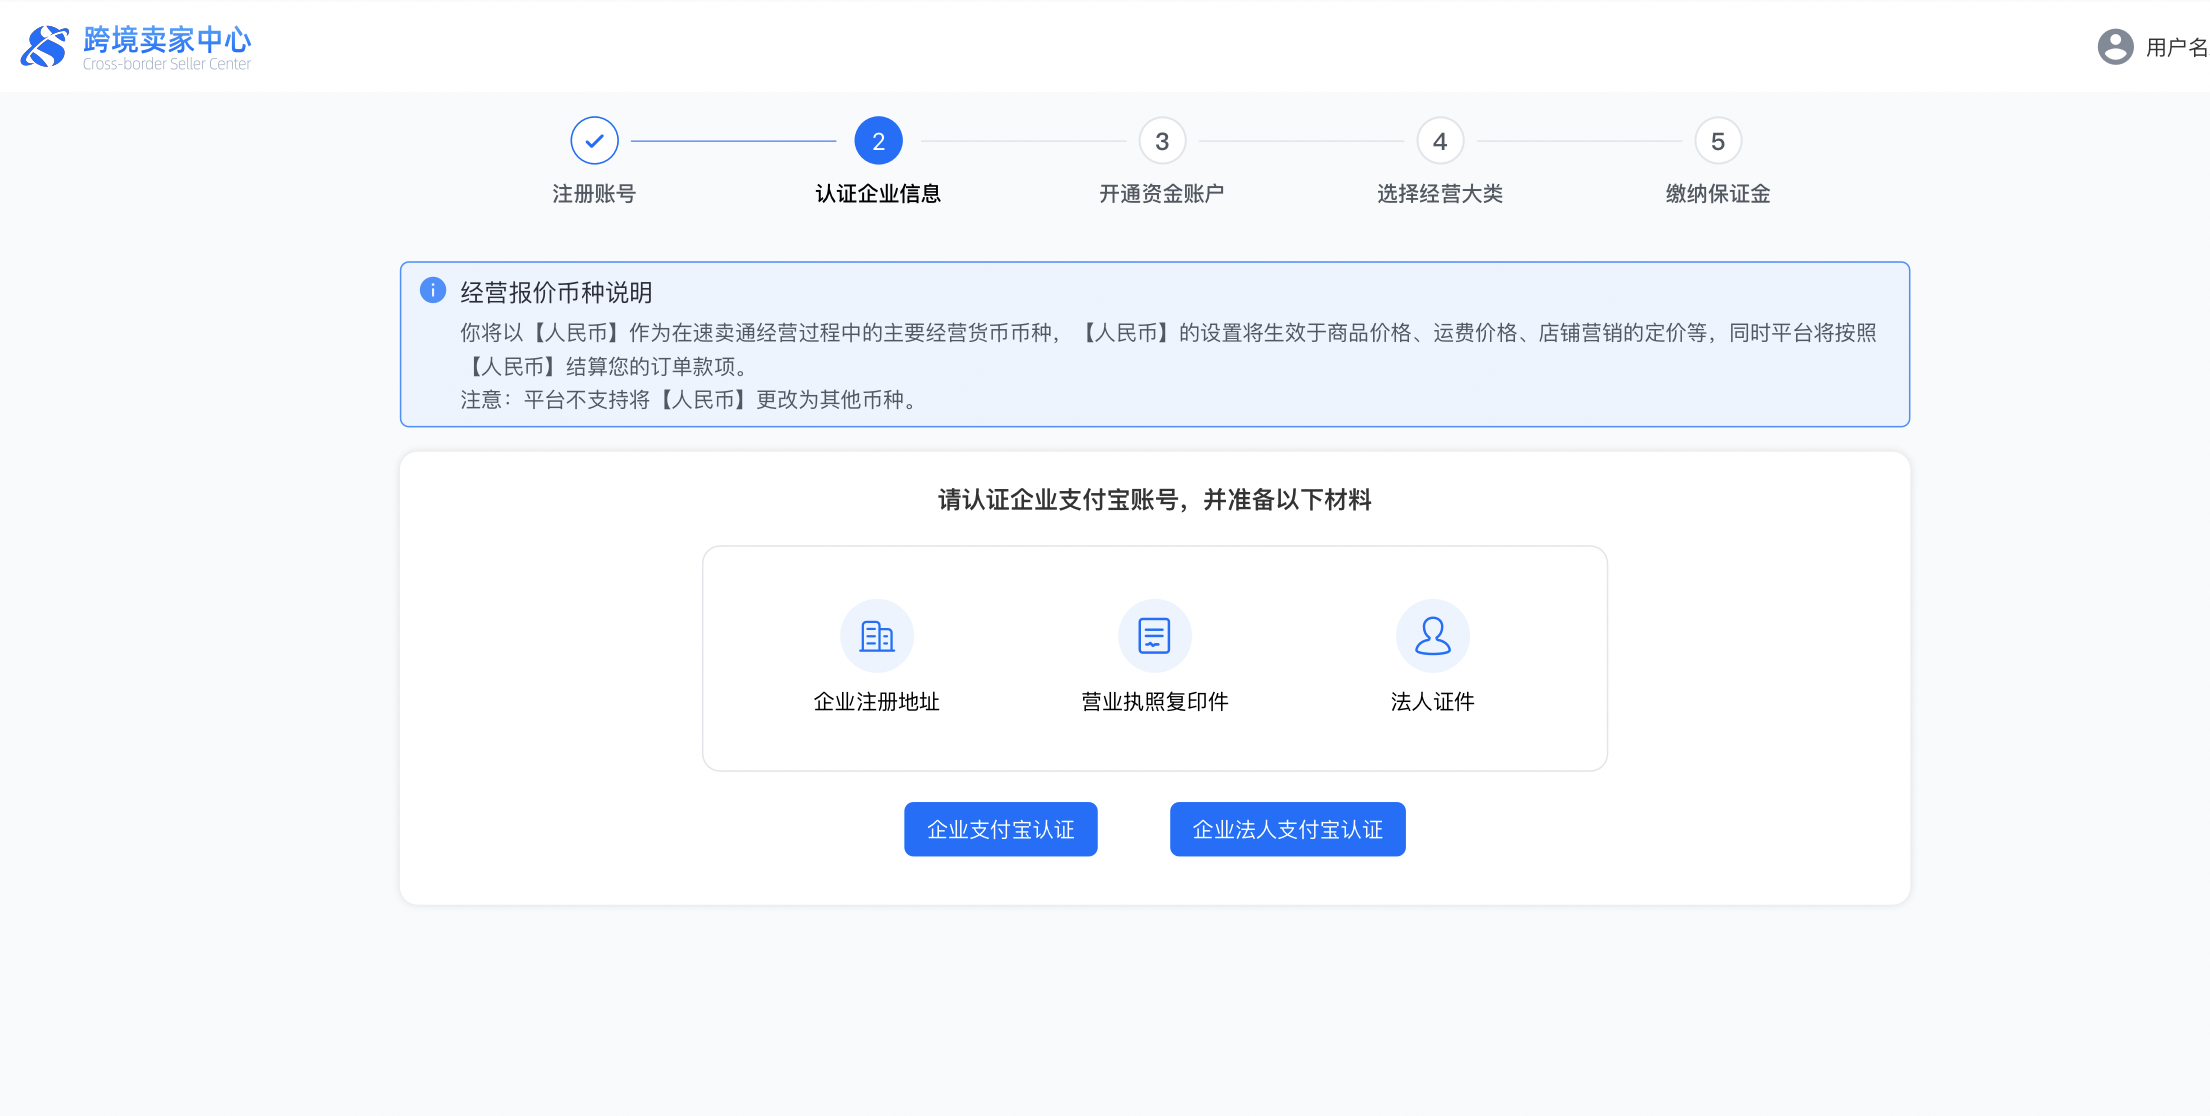
Task: Select the step 4 circle
Action: coord(1439,141)
